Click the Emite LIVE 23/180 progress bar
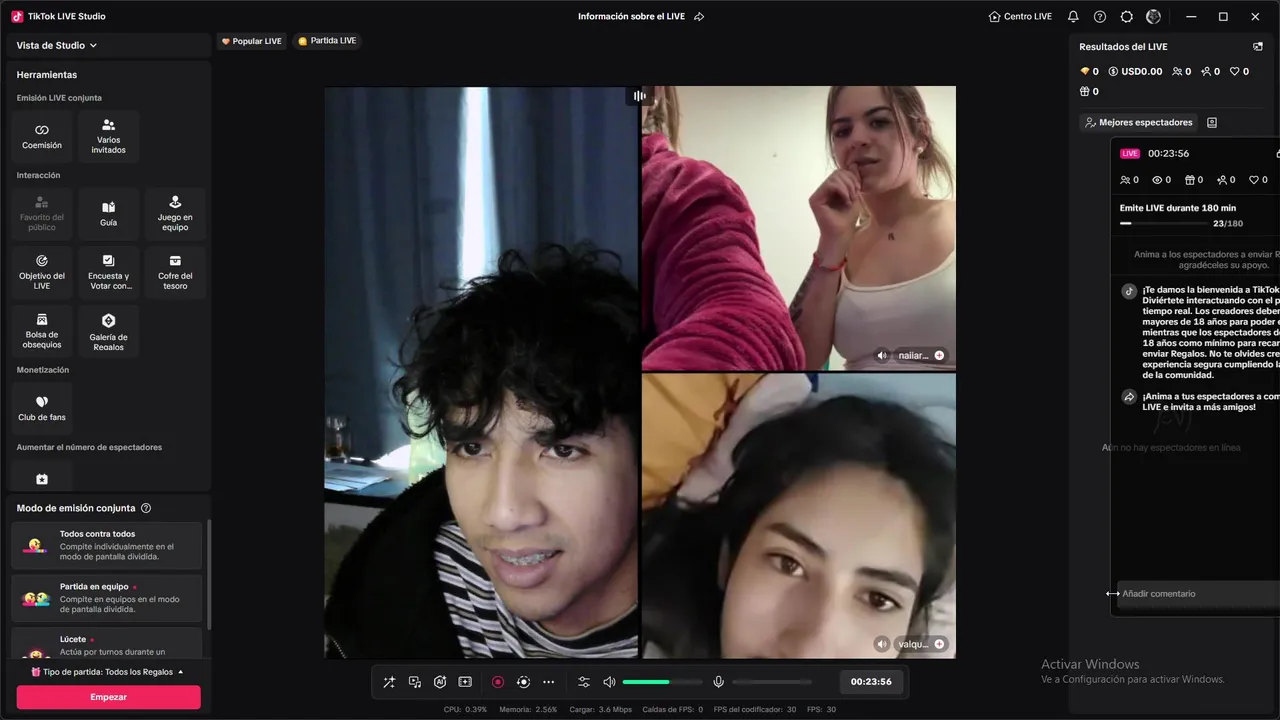 (x=1165, y=224)
